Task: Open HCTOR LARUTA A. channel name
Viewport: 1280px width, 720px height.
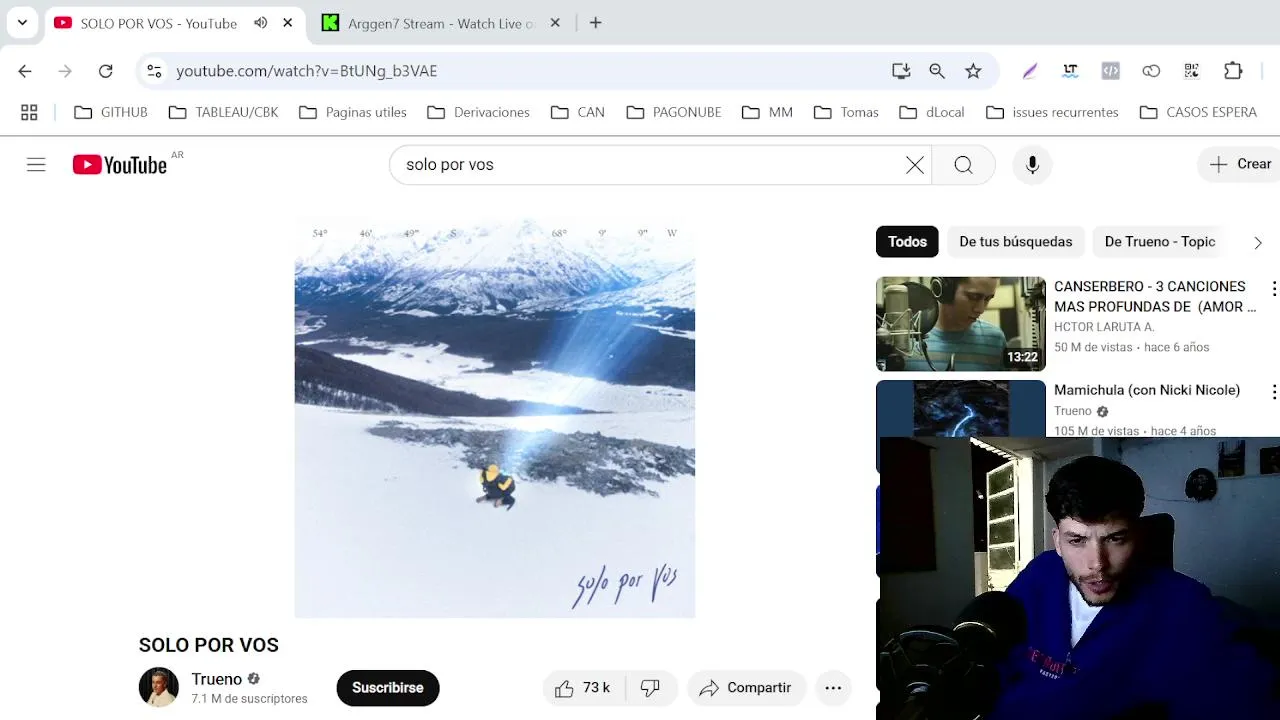Action: [x=1104, y=327]
